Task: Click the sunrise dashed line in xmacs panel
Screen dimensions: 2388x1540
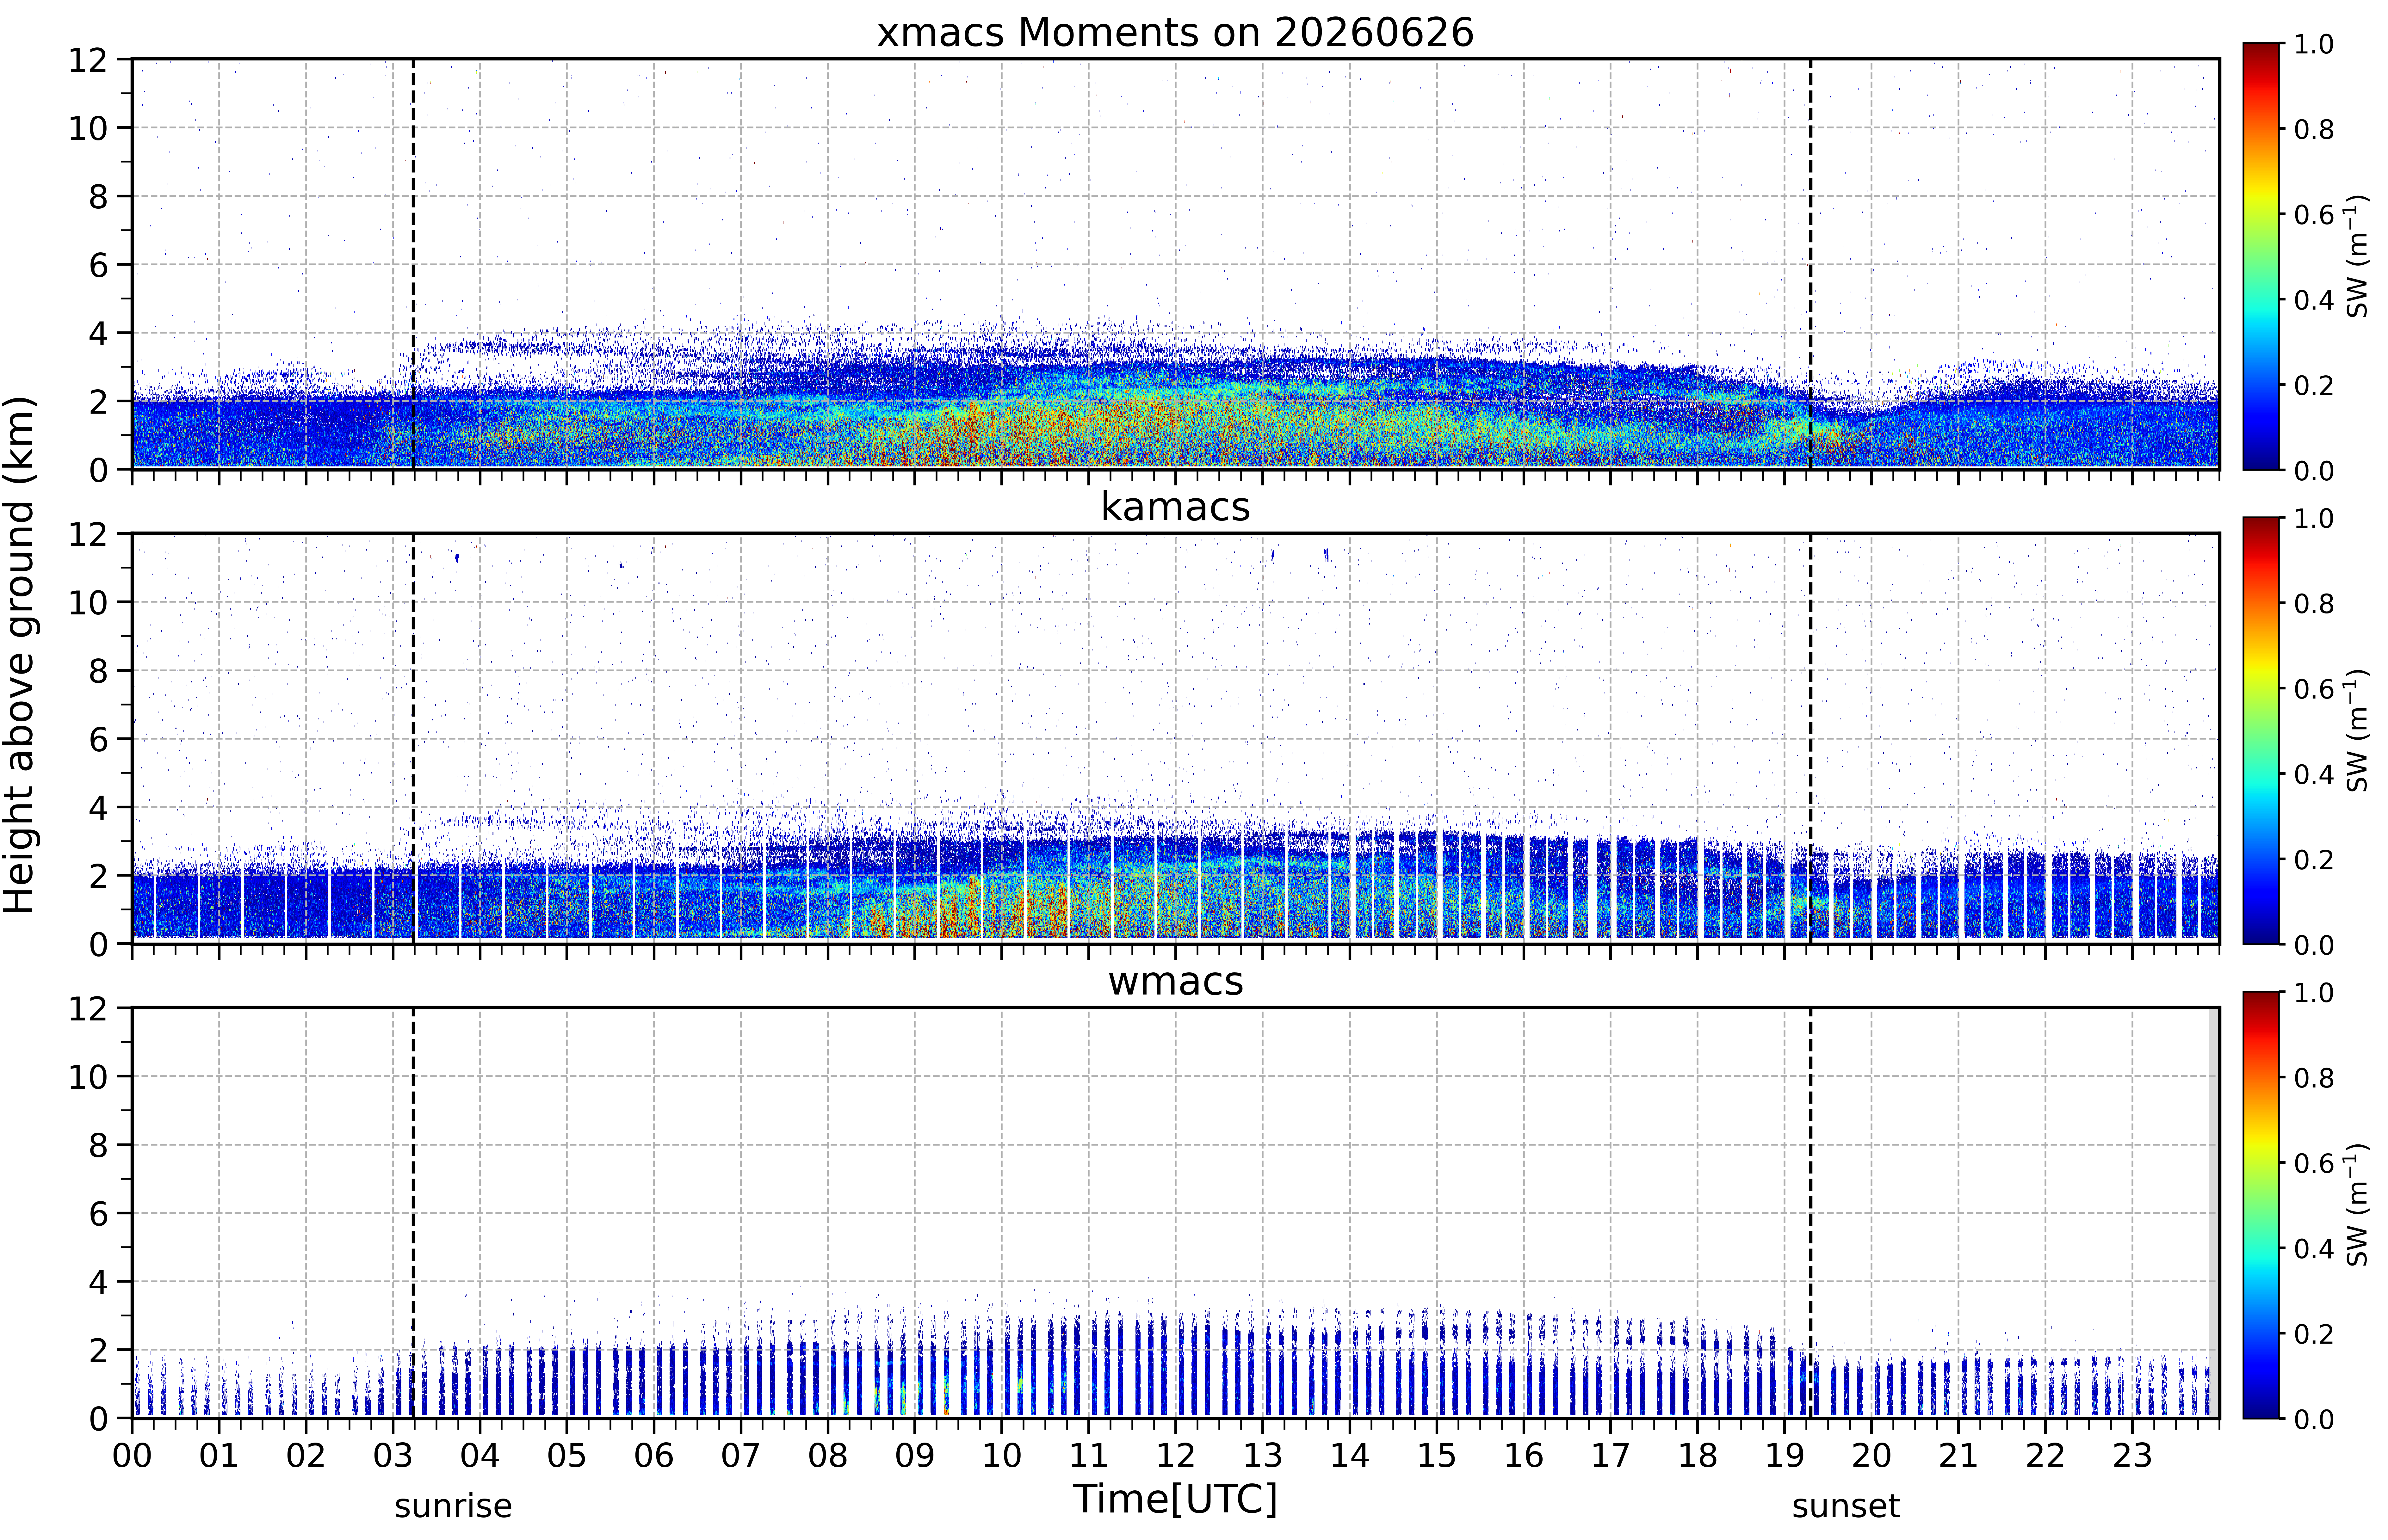Action: [x=413, y=264]
